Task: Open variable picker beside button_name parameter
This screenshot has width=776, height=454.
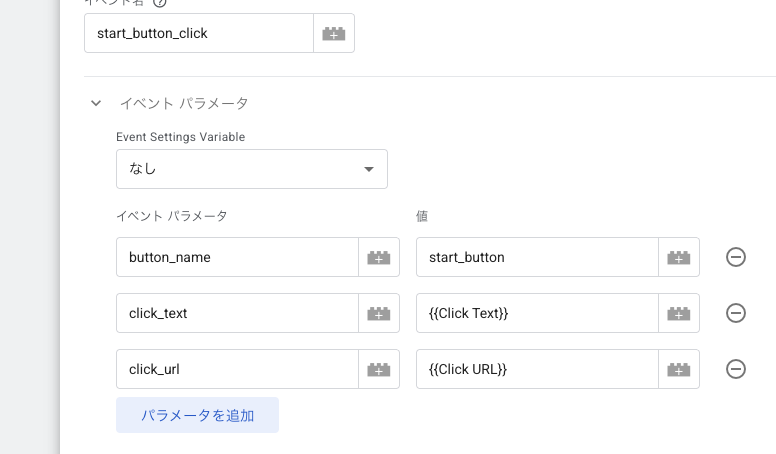Action: (379, 257)
